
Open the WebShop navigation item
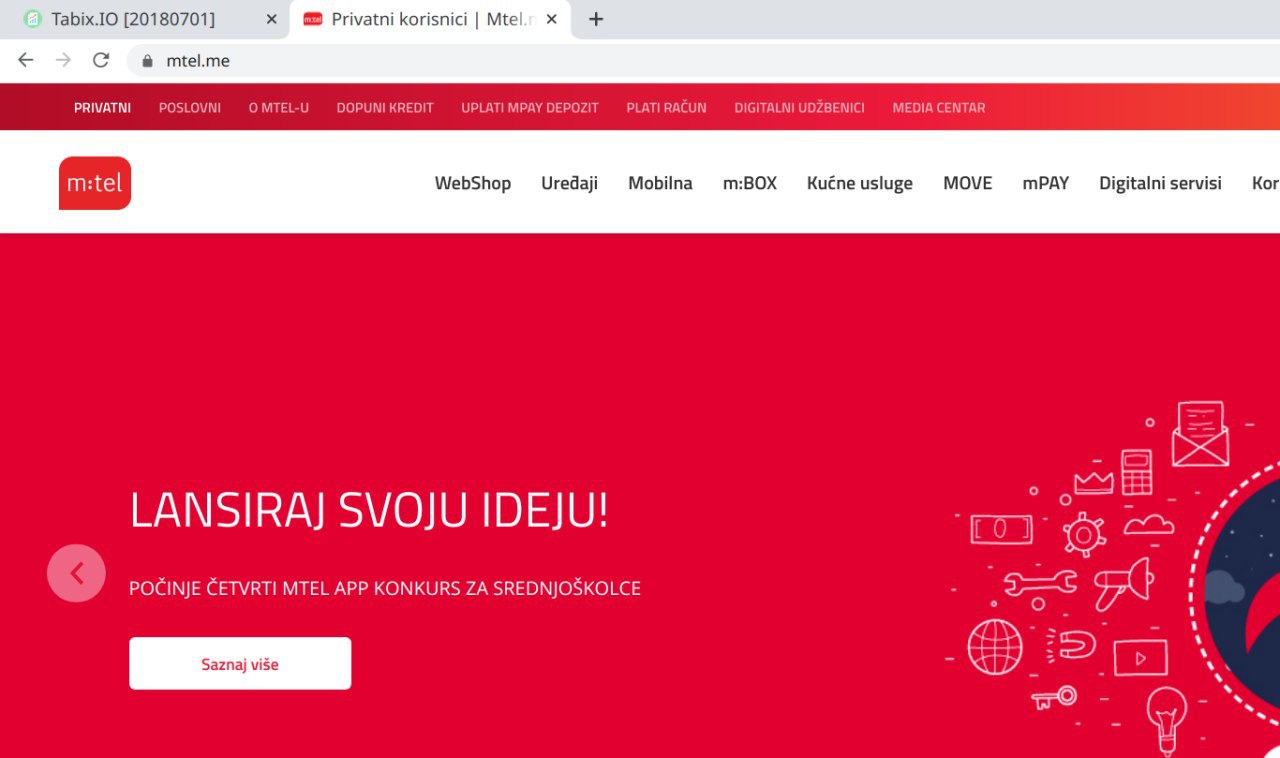point(473,183)
